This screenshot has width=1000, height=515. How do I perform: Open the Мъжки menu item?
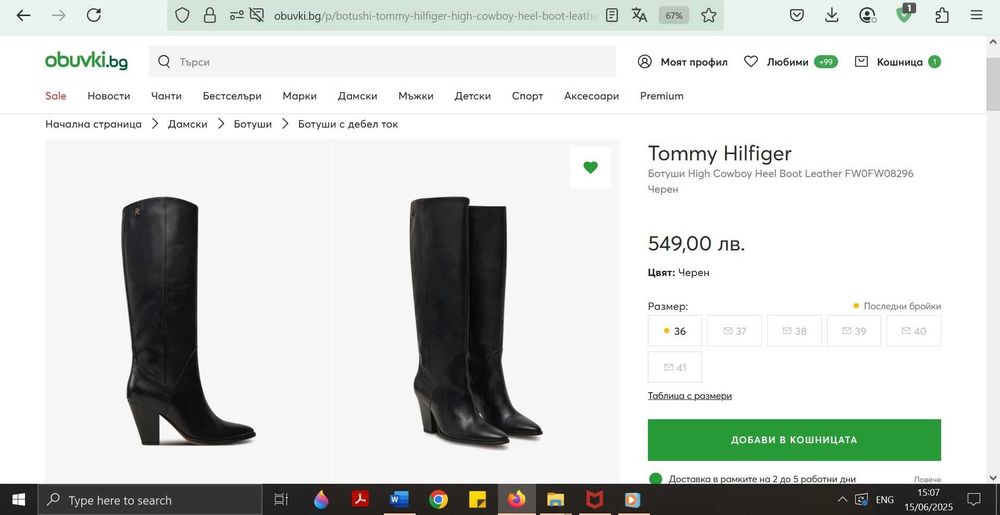coord(416,96)
